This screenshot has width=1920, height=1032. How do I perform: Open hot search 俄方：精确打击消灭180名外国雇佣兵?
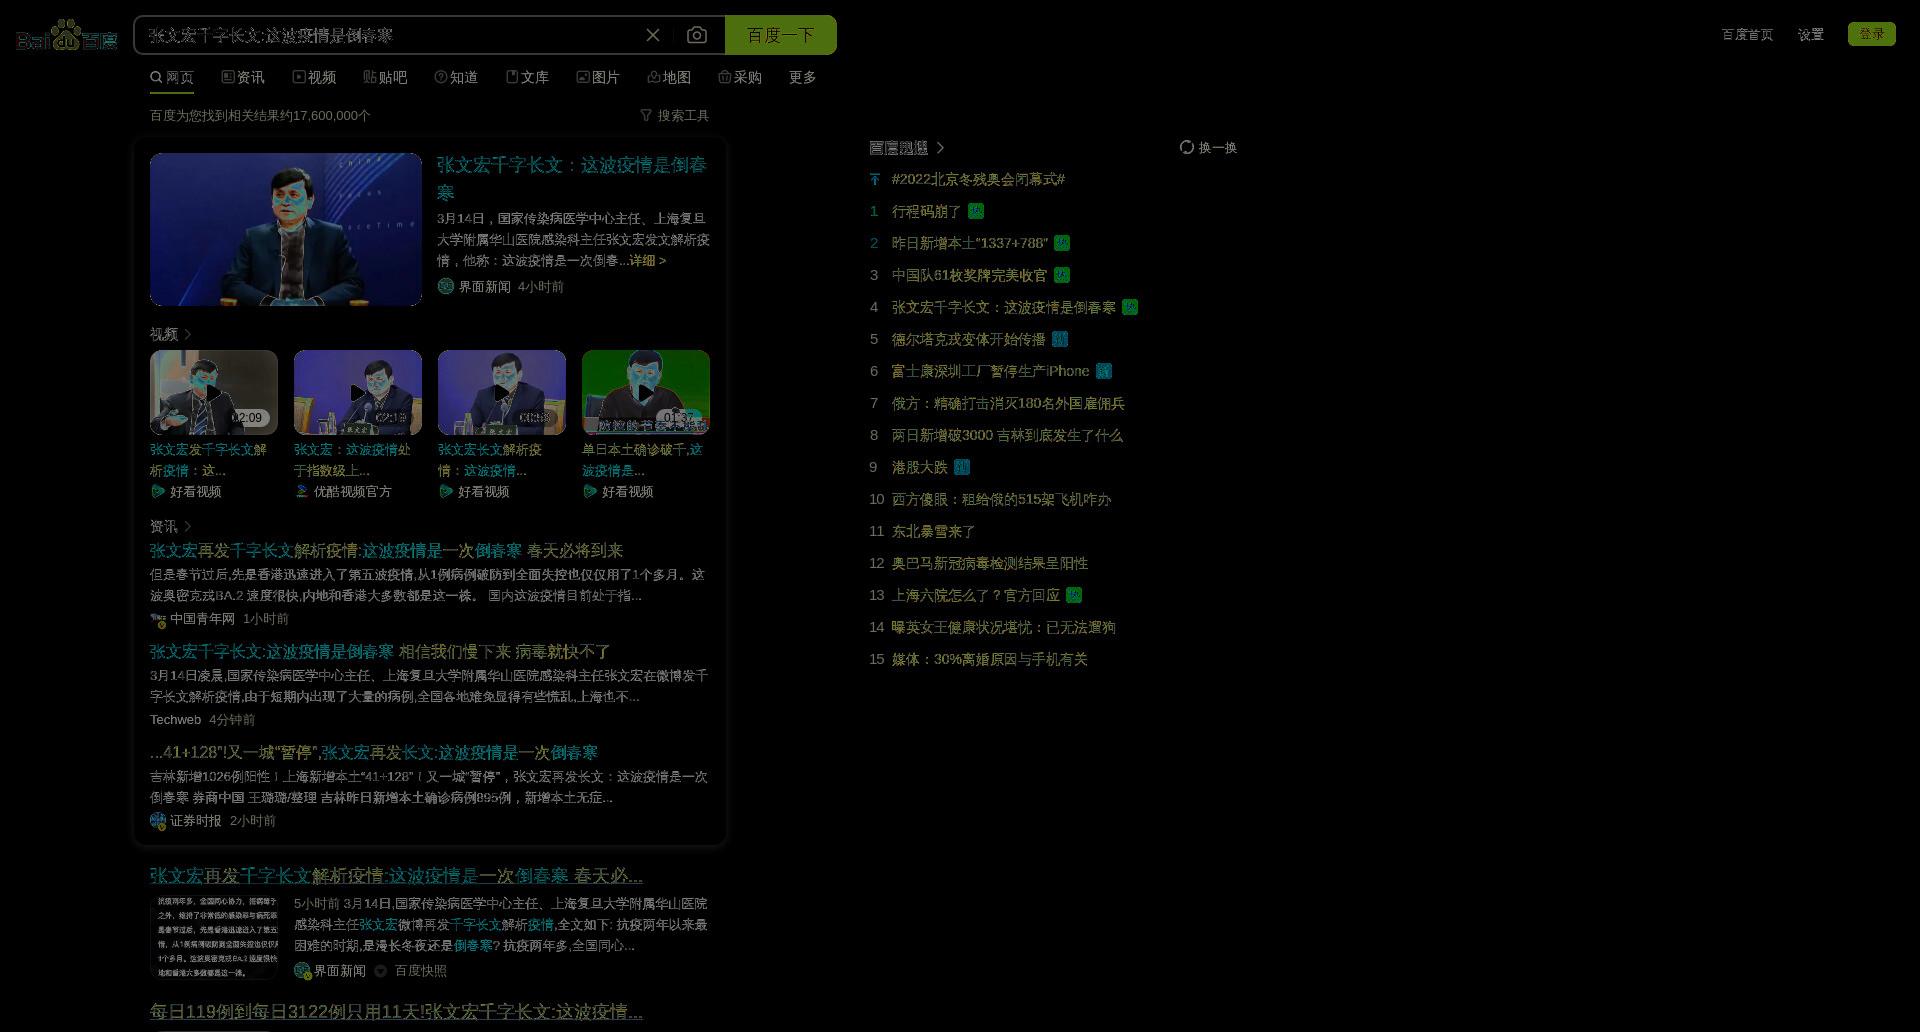[1008, 403]
